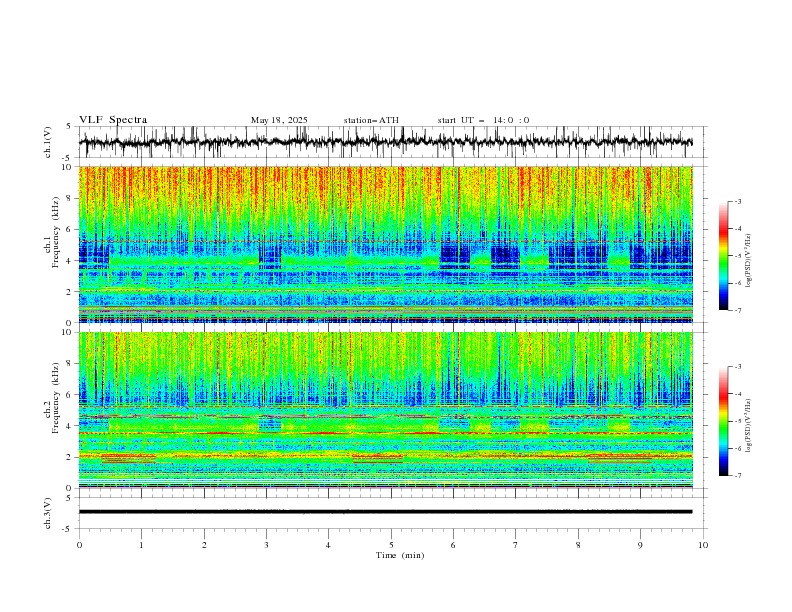Viewport: 792px width, 612px height.
Task: Click the 'ch.3(V)' waveform axis label
Action: coord(48,513)
